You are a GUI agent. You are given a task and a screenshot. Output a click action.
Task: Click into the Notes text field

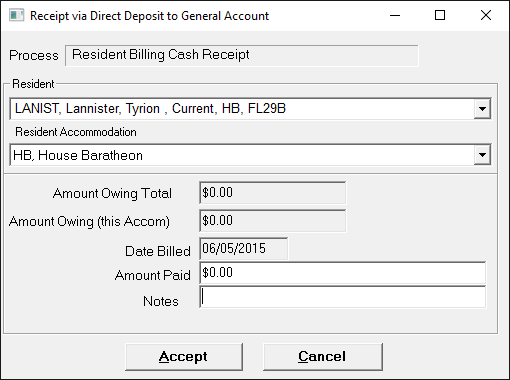[x=343, y=297]
